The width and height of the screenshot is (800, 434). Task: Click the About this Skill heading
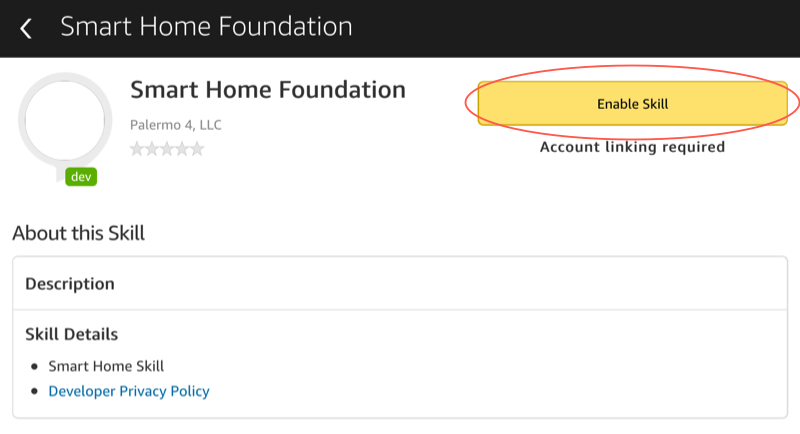pyautogui.click(x=79, y=234)
